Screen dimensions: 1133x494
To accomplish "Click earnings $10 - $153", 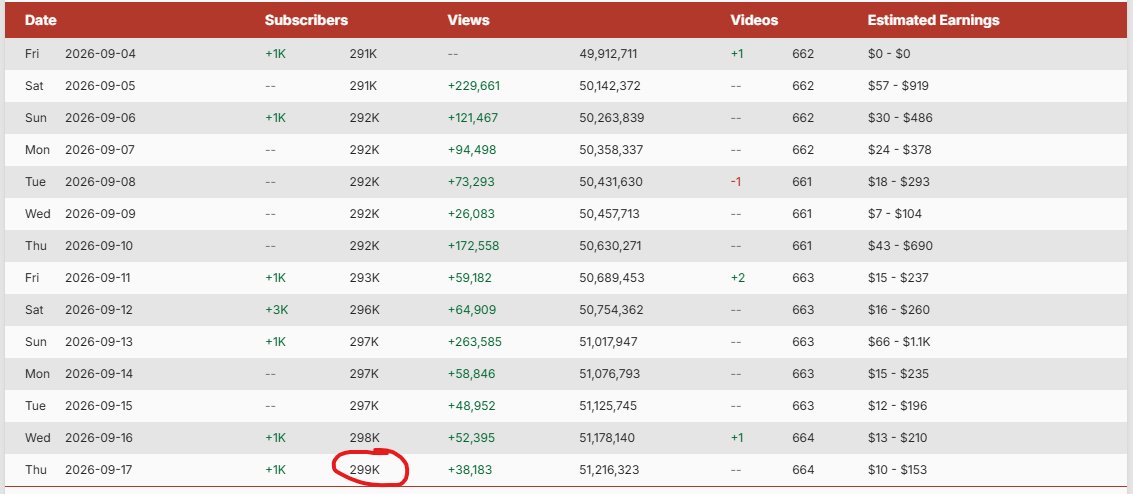I will [897, 470].
